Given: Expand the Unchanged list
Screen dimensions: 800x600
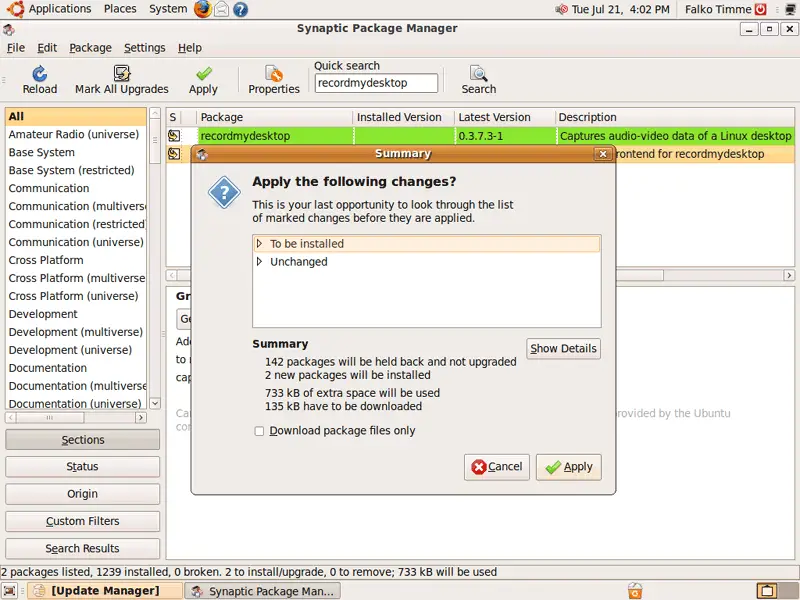Looking at the screenshot, I should 259,262.
